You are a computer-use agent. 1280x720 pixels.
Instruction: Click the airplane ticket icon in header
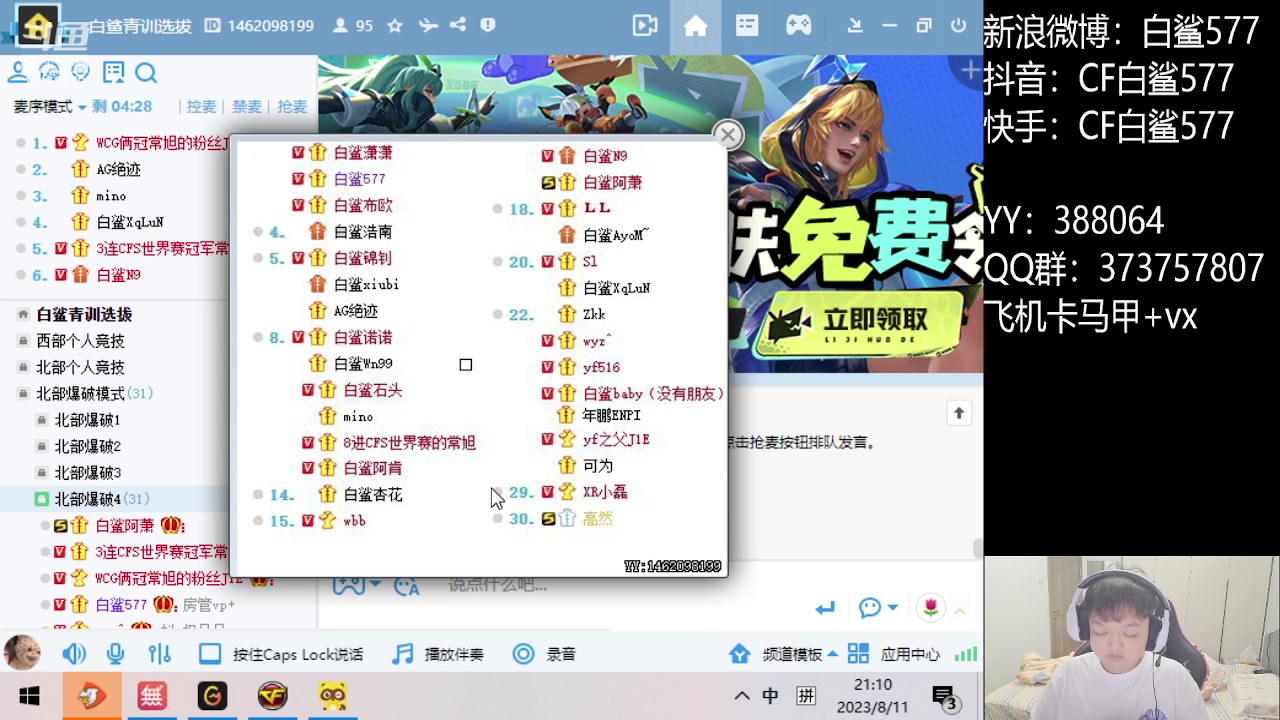428,25
